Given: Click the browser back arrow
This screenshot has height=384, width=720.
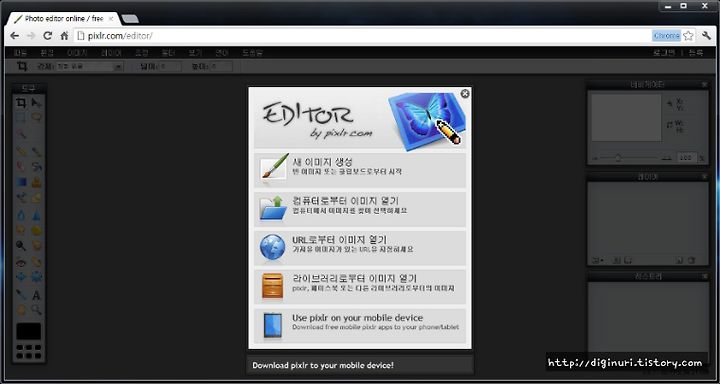Looking at the screenshot, I should click(15, 36).
